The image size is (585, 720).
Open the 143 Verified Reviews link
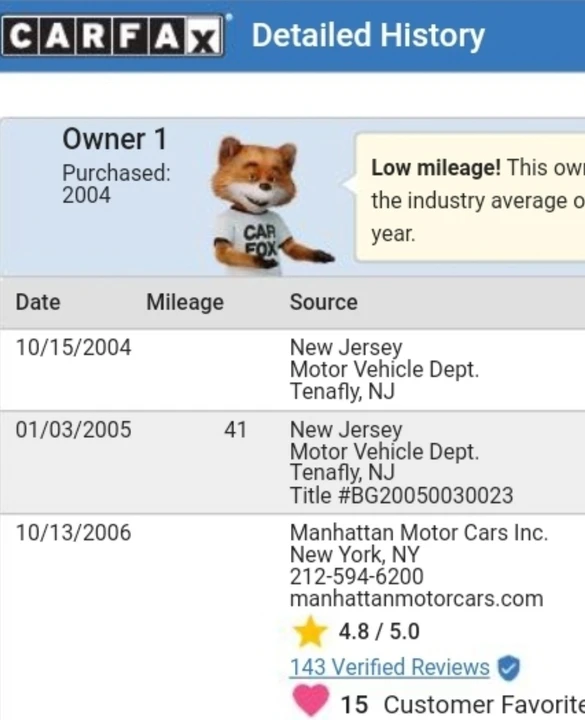pyautogui.click(x=389, y=667)
